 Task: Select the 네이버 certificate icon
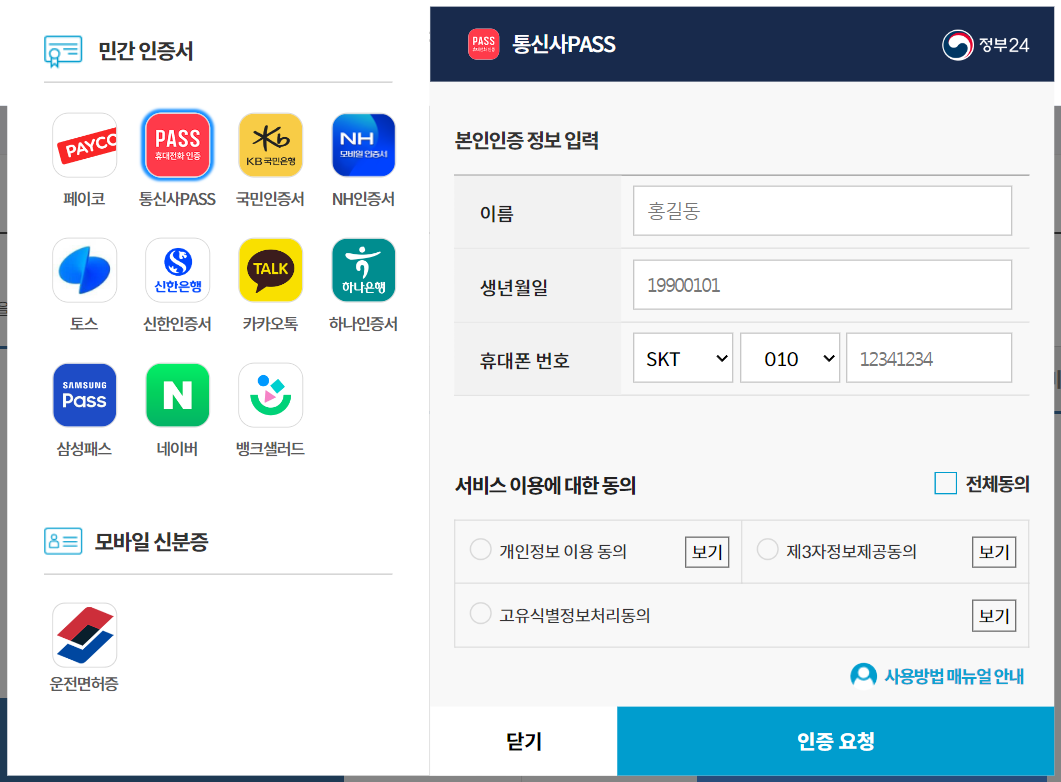click(x=177, y=395)
